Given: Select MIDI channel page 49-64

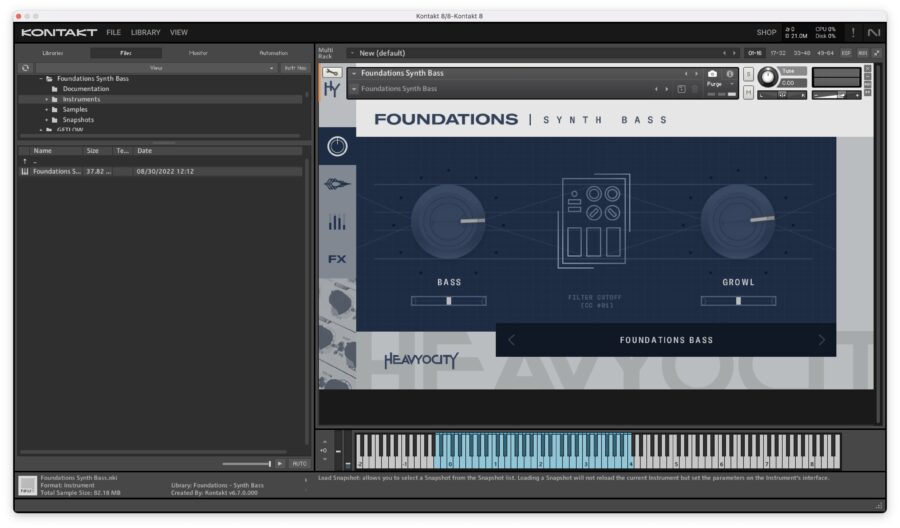Looking at the screenshot, I should pyautogui.click(x=825, y=53).
